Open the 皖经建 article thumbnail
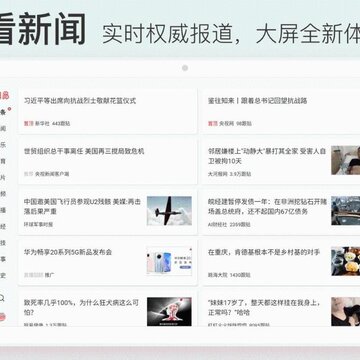The width and height of the screenshot is (360, 360). click(346, 211)
